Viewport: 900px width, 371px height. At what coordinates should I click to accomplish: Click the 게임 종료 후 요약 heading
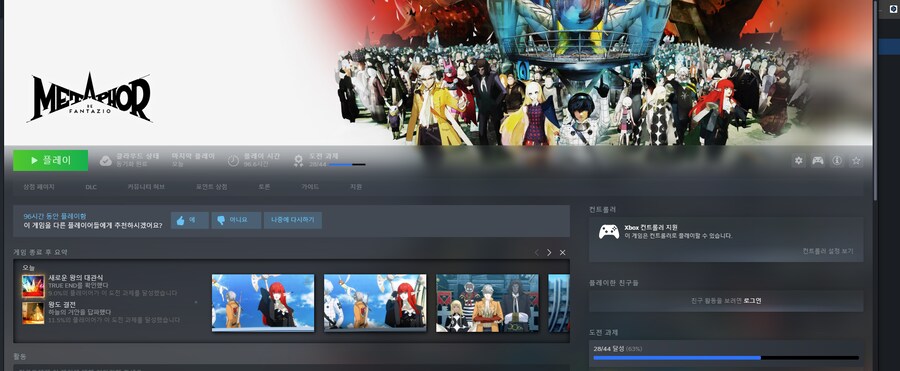(x=40, y=253)
